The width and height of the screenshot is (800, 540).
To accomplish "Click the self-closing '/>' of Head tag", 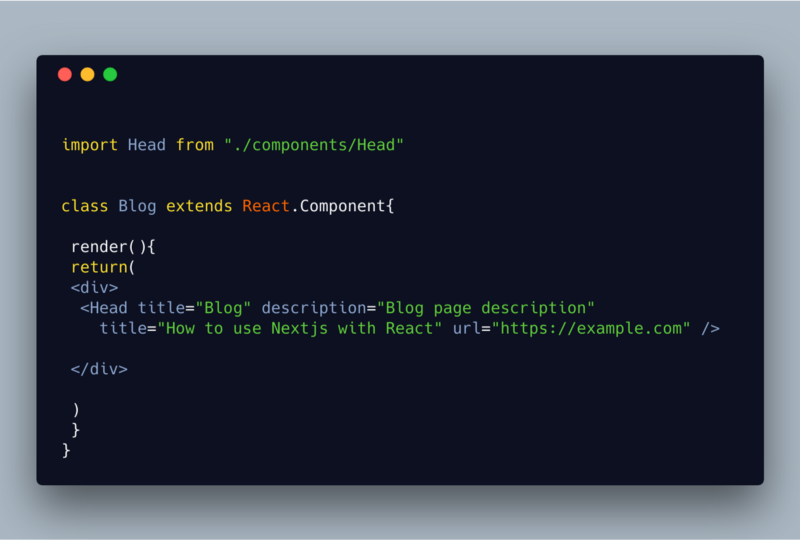I will pos(710,328).
